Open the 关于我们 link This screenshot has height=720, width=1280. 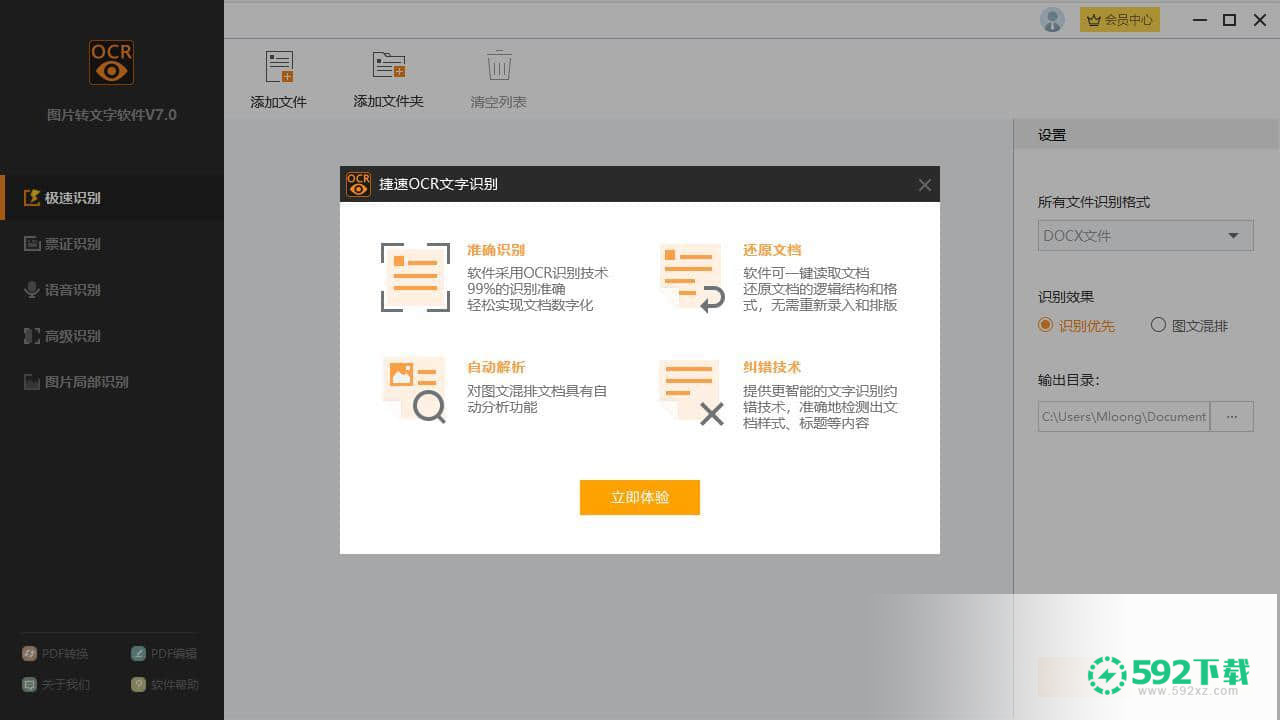coord(56,685)
